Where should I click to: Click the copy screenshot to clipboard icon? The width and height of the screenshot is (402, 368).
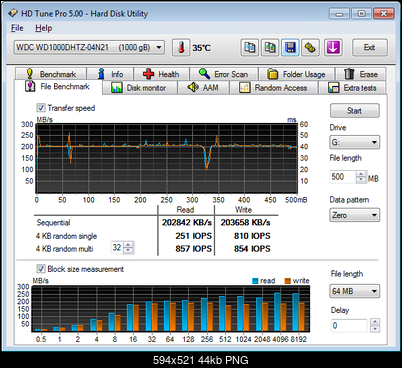point(270,48)
